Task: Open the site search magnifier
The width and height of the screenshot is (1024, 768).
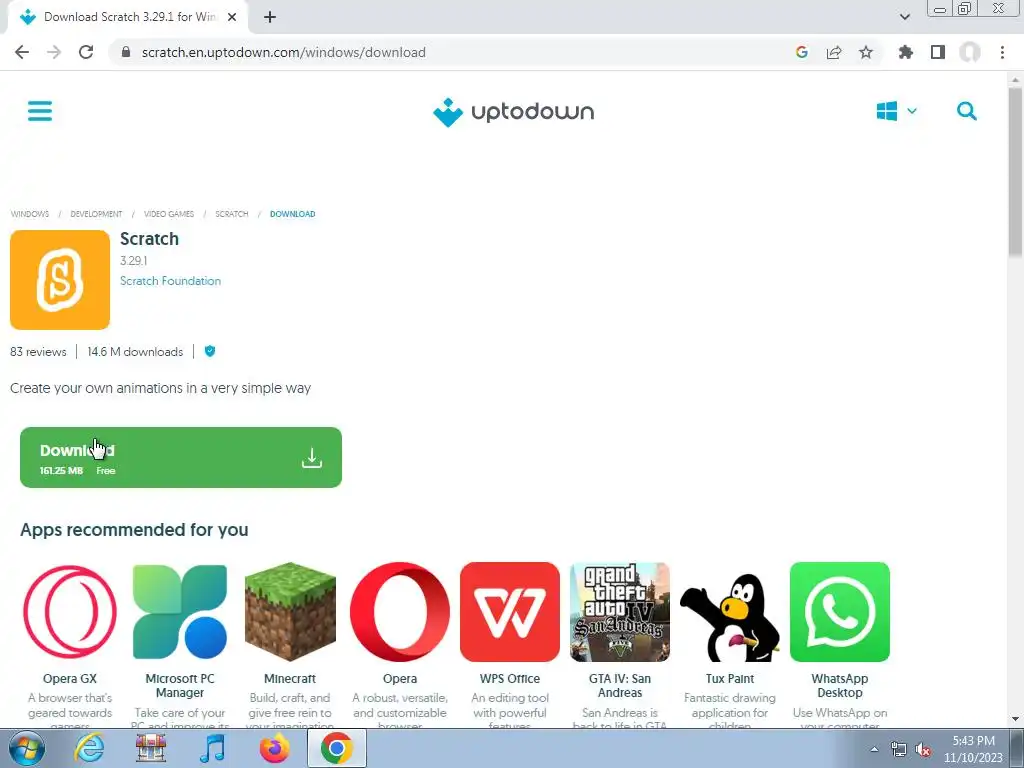Action: pyautogui.click(x=967, y=111)
